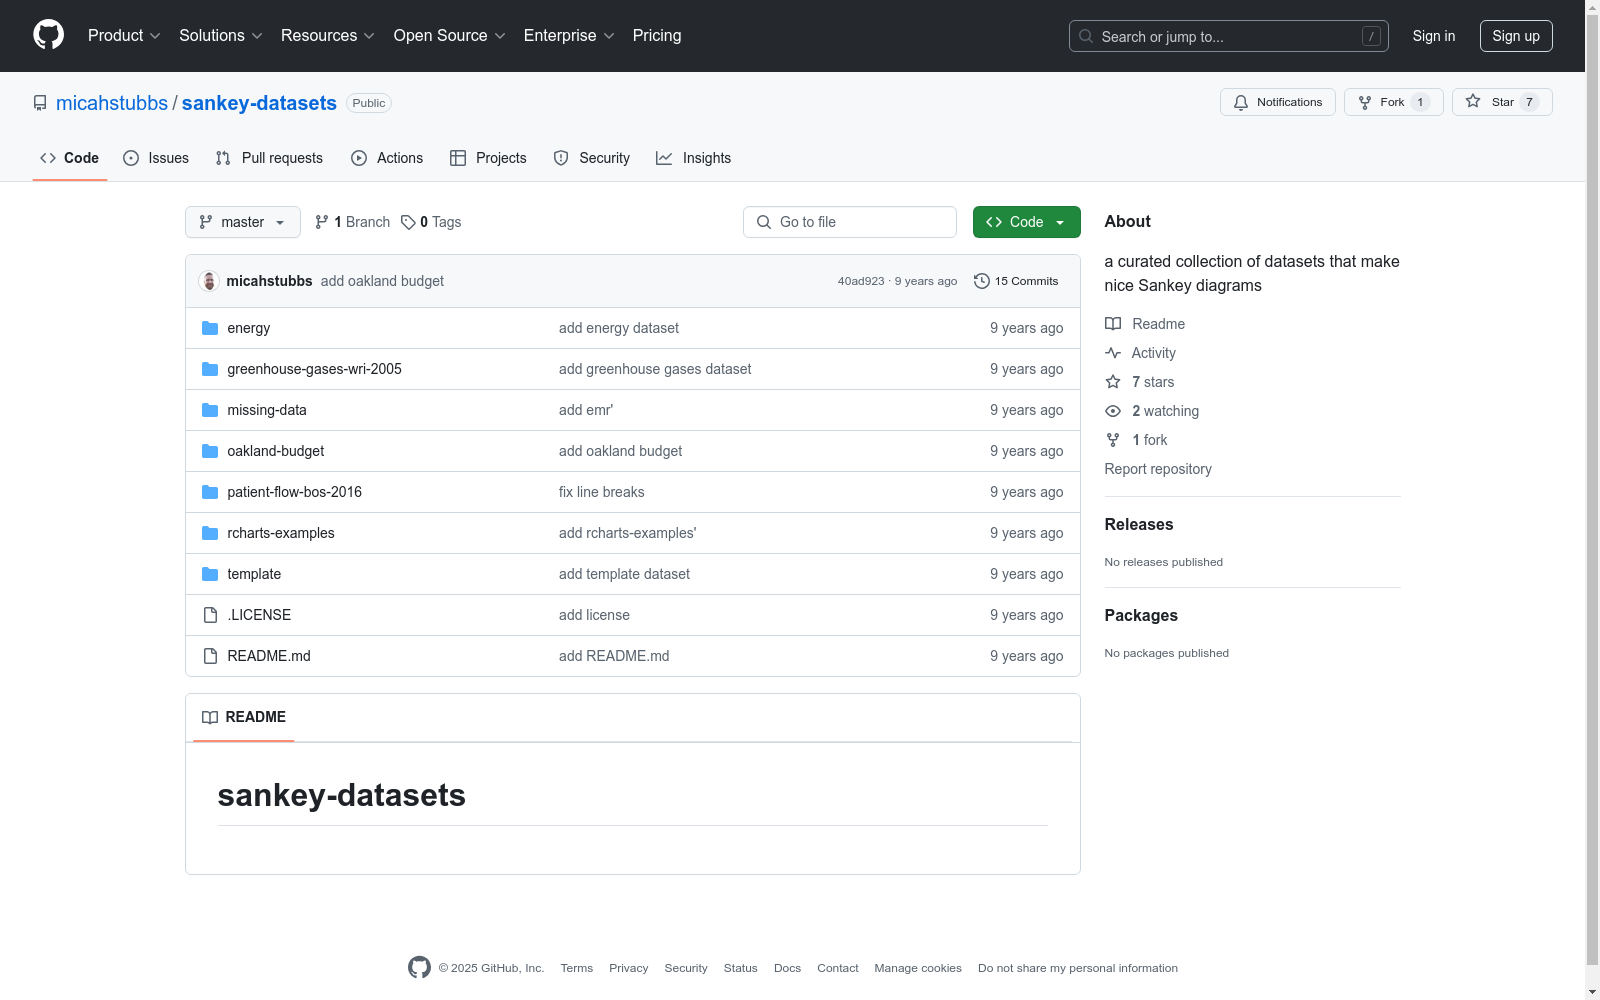
Task: Click the folder icon for patient-flow-bos-2016
Action: (x=210, y=492)
